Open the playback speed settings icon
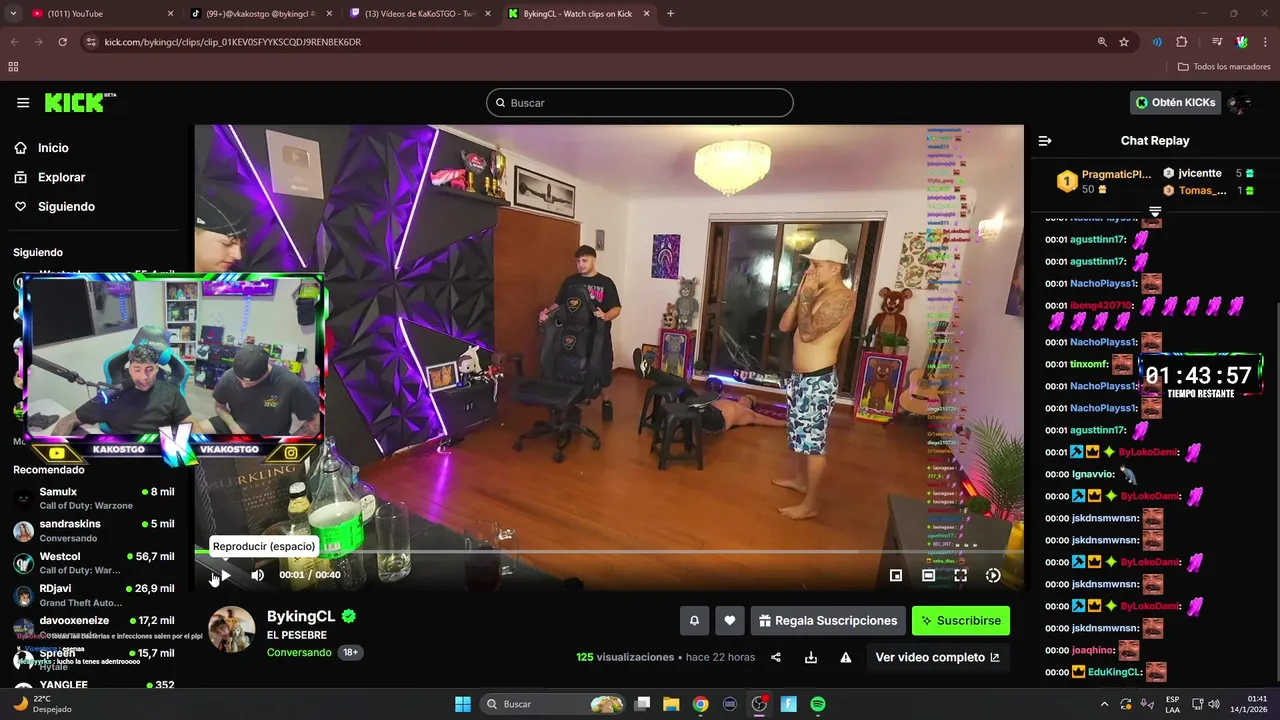 [993, 575]
